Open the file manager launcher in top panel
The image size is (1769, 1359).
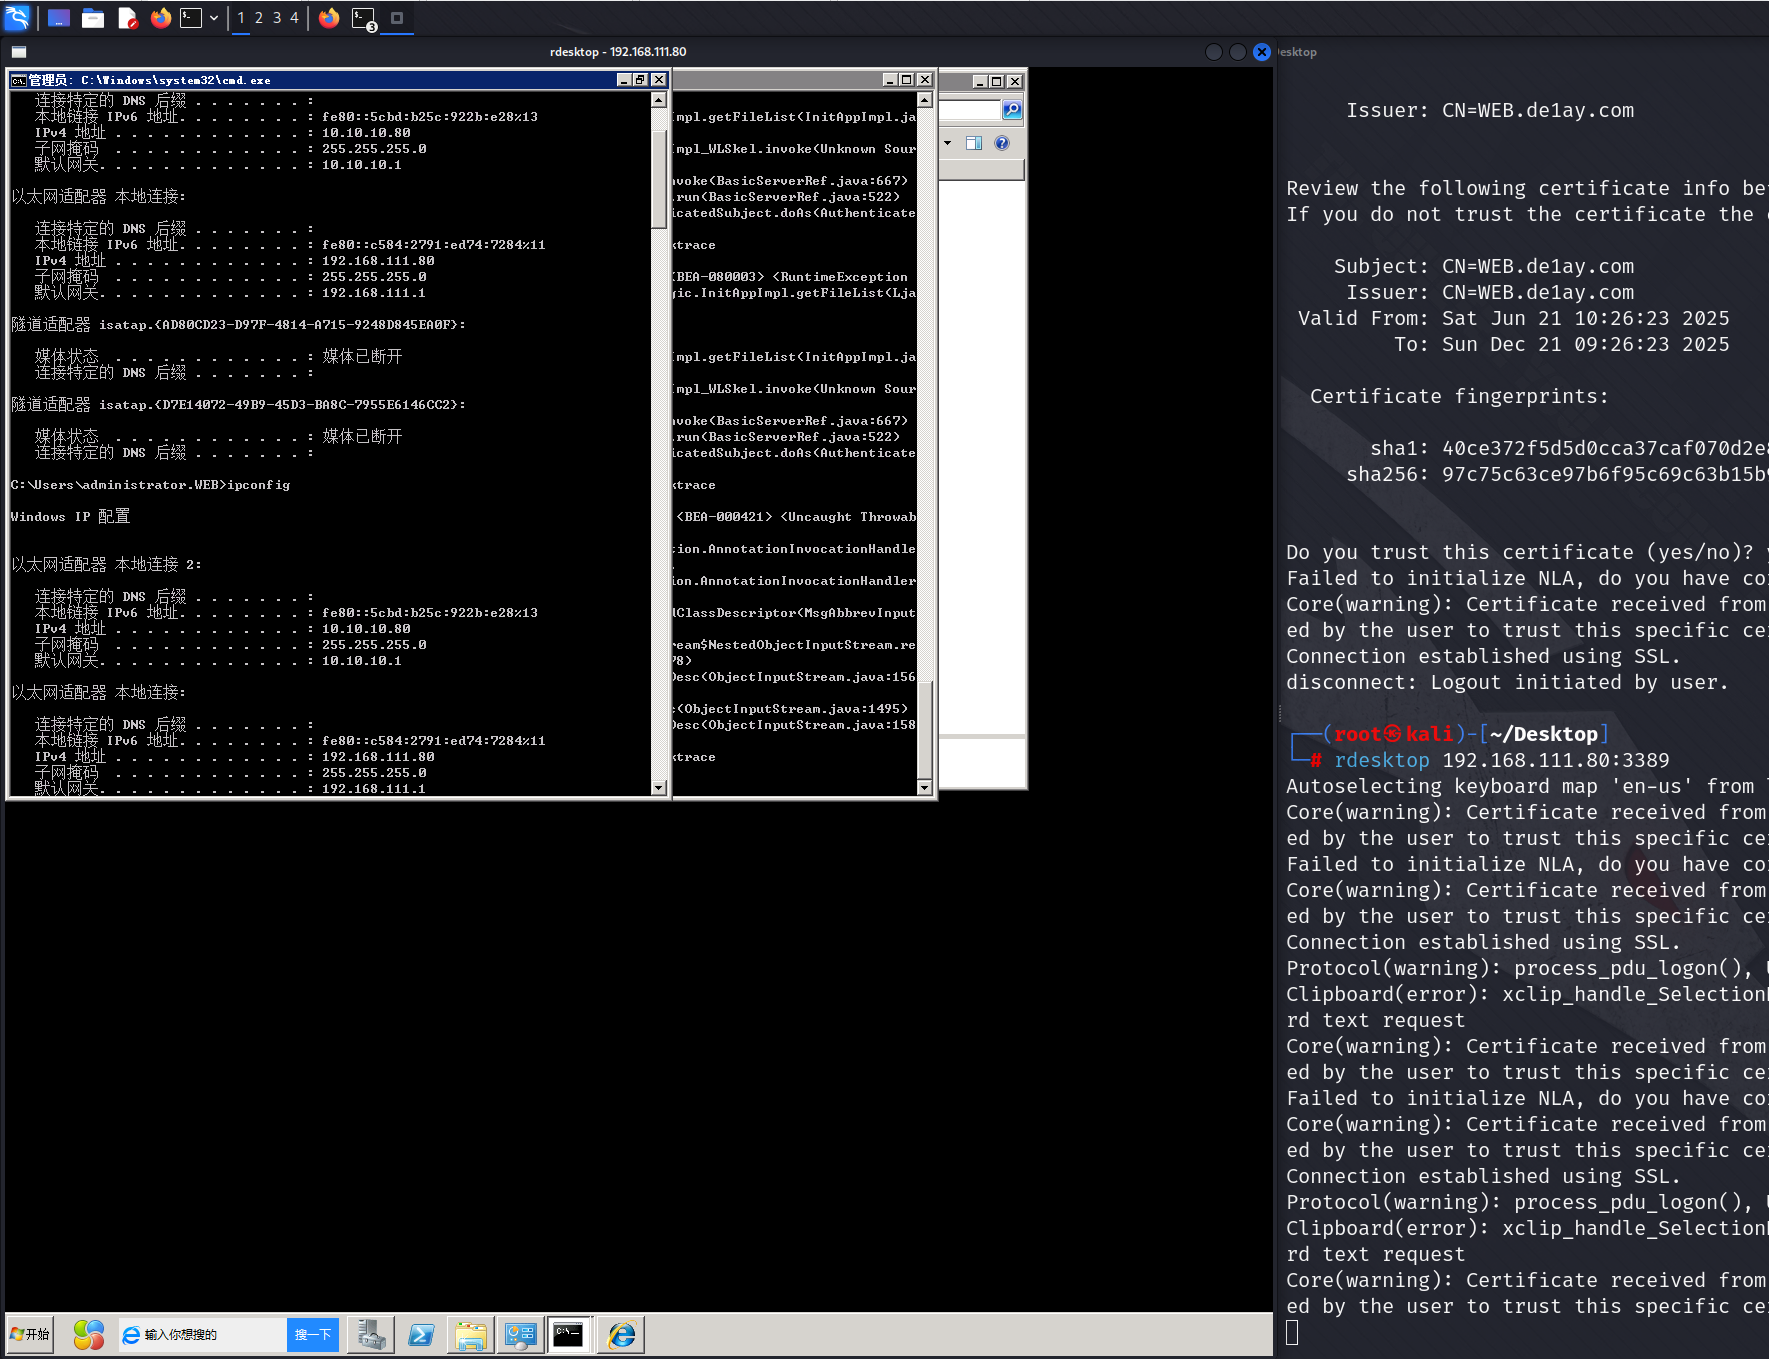coord(93,18)
